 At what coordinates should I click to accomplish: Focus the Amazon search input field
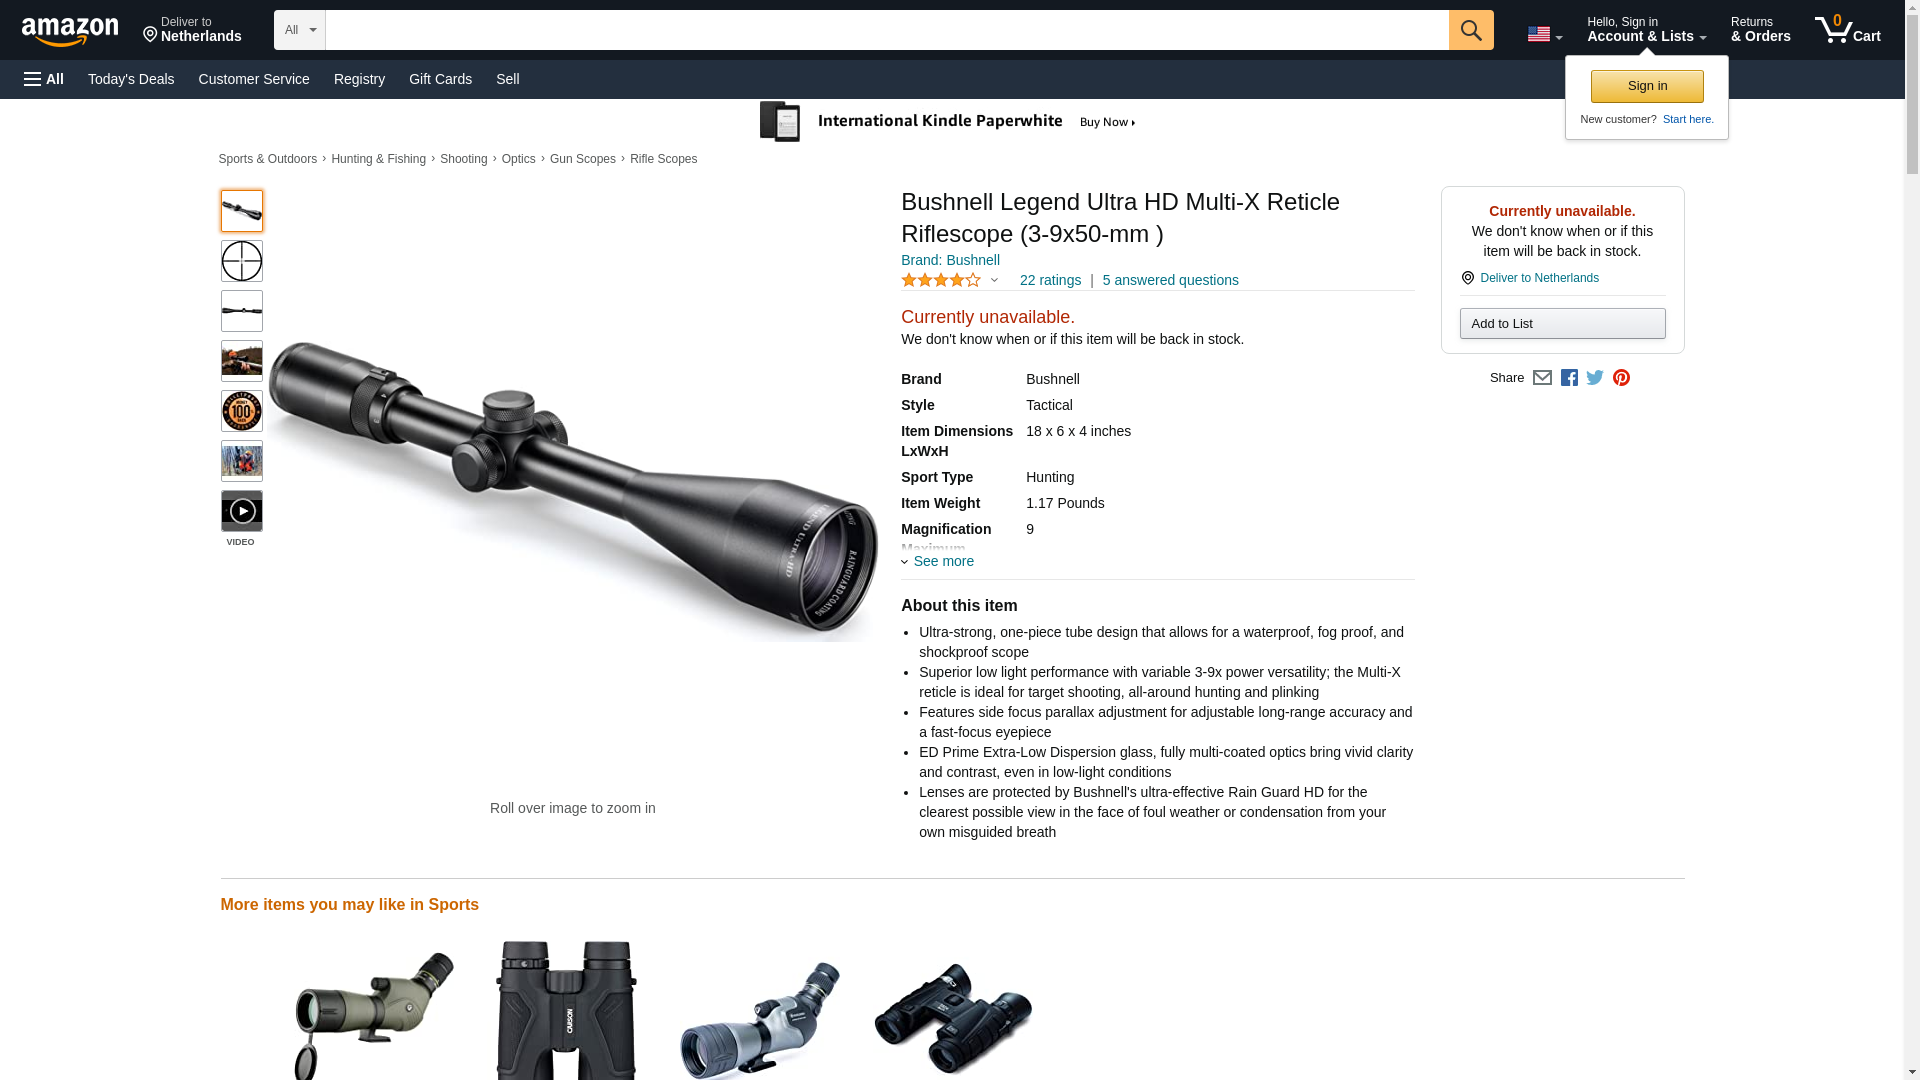click(887, 30)
